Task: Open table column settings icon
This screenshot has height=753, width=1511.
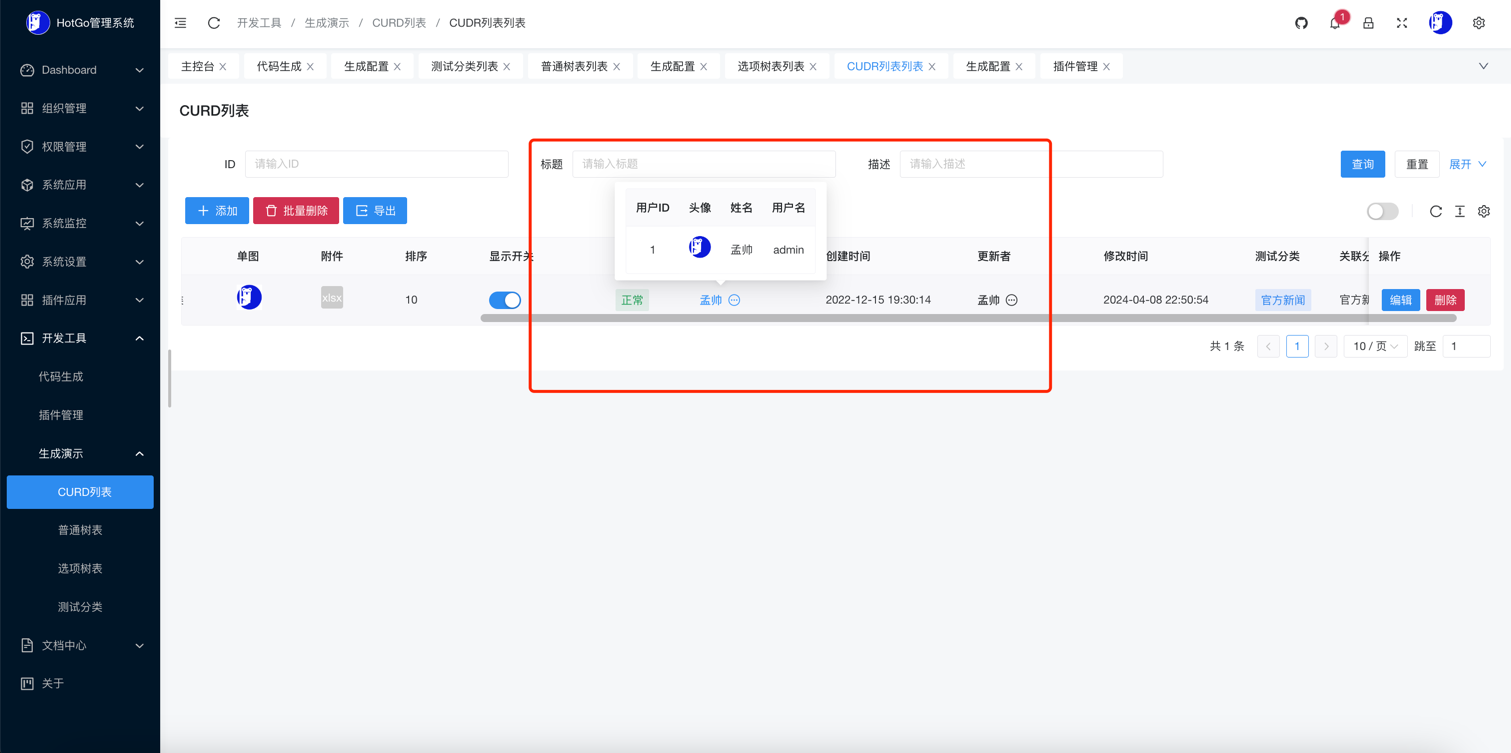Action: click(1484, 211)
